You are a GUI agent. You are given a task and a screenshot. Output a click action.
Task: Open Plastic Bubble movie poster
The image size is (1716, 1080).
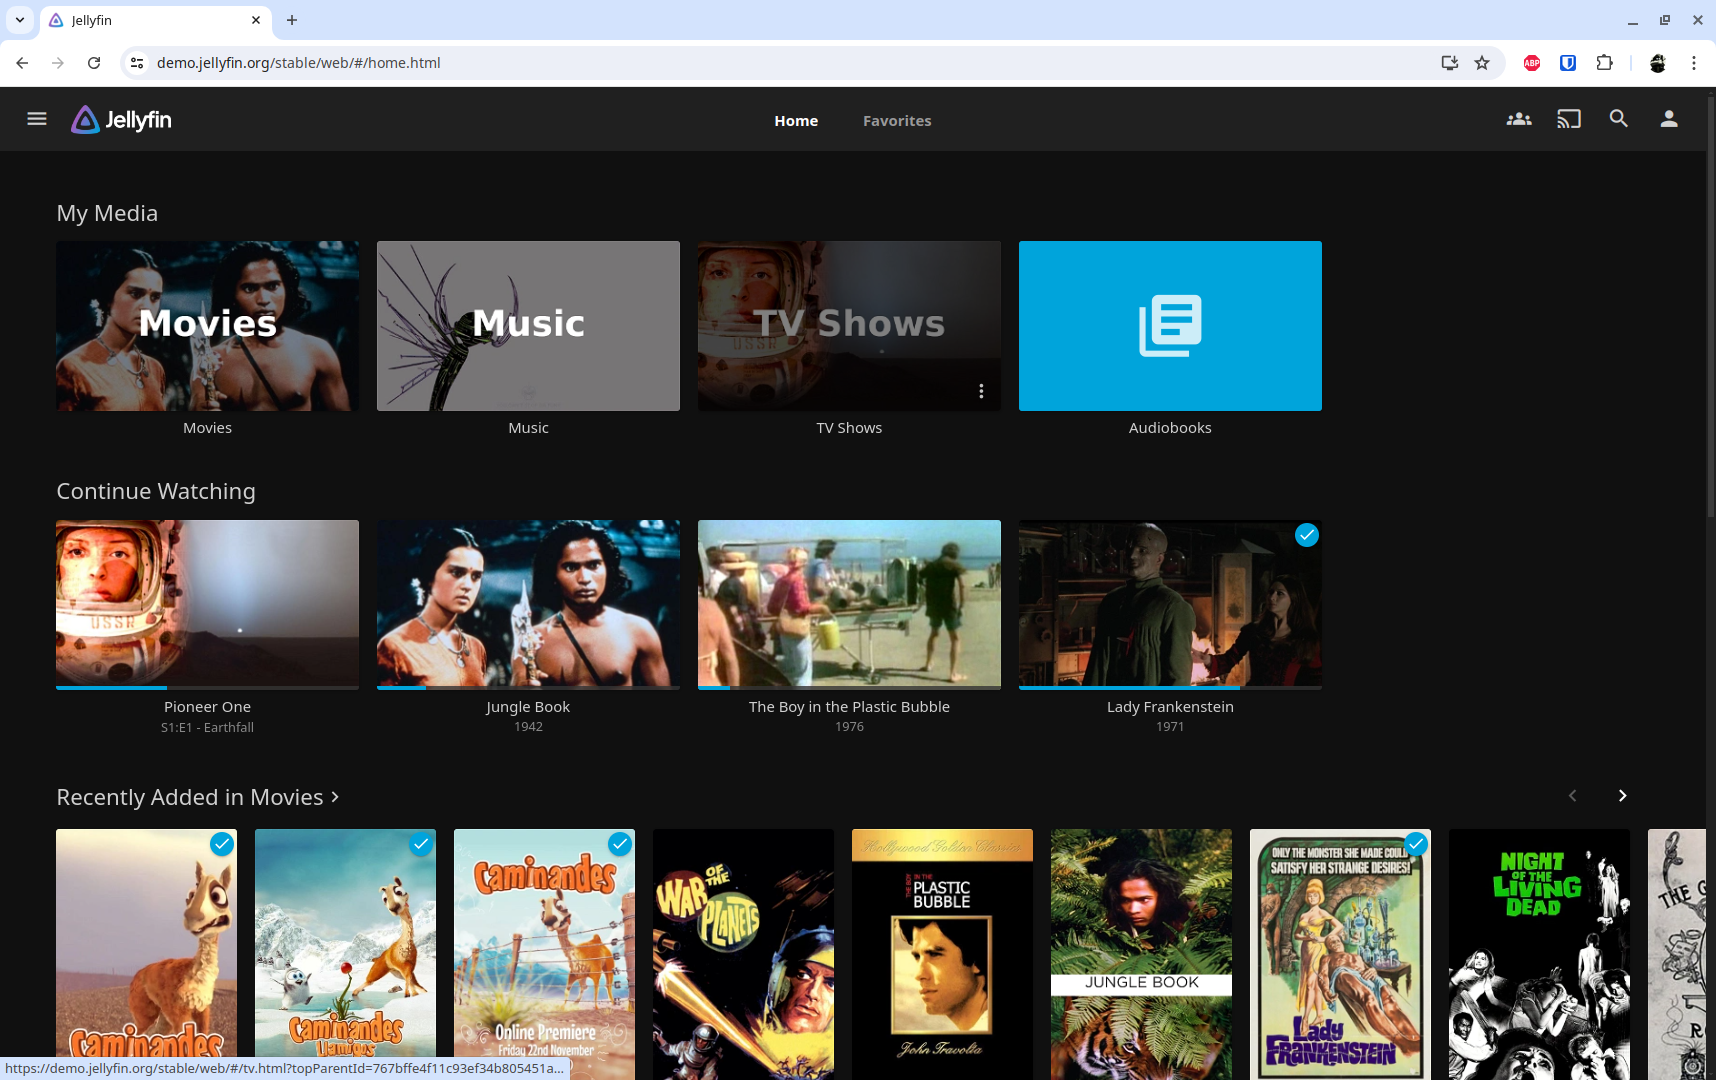coord(942,954)
